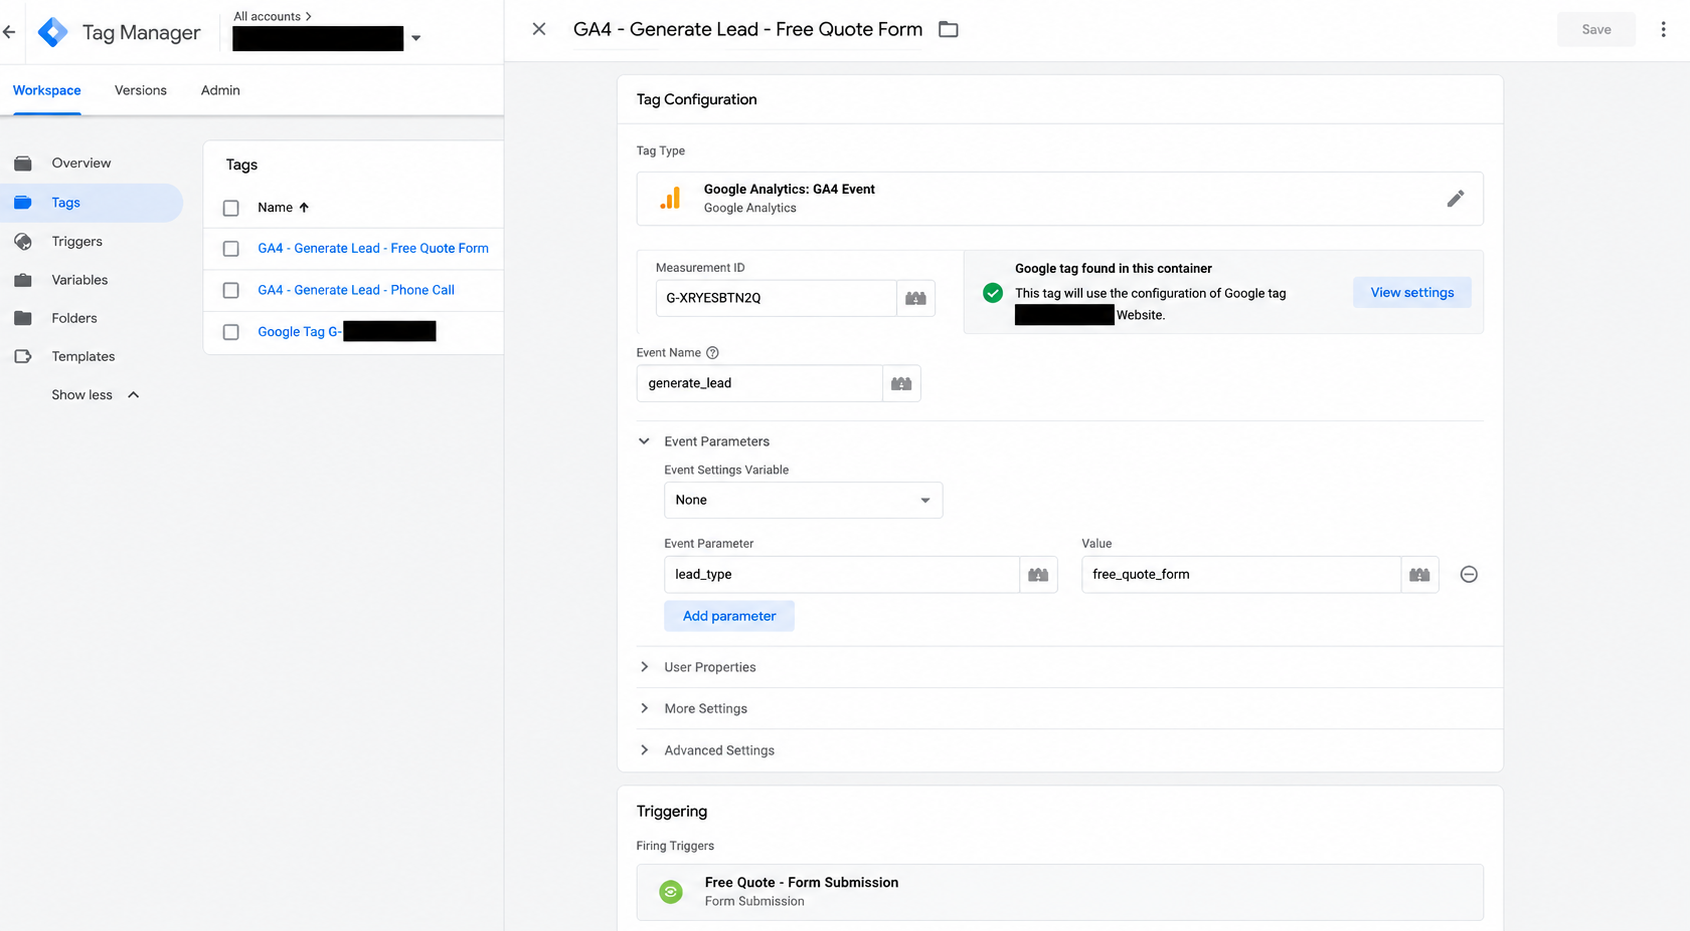Open variable picker beside free_quote_form value
1690x931 pixels.
pos(1420,574)
